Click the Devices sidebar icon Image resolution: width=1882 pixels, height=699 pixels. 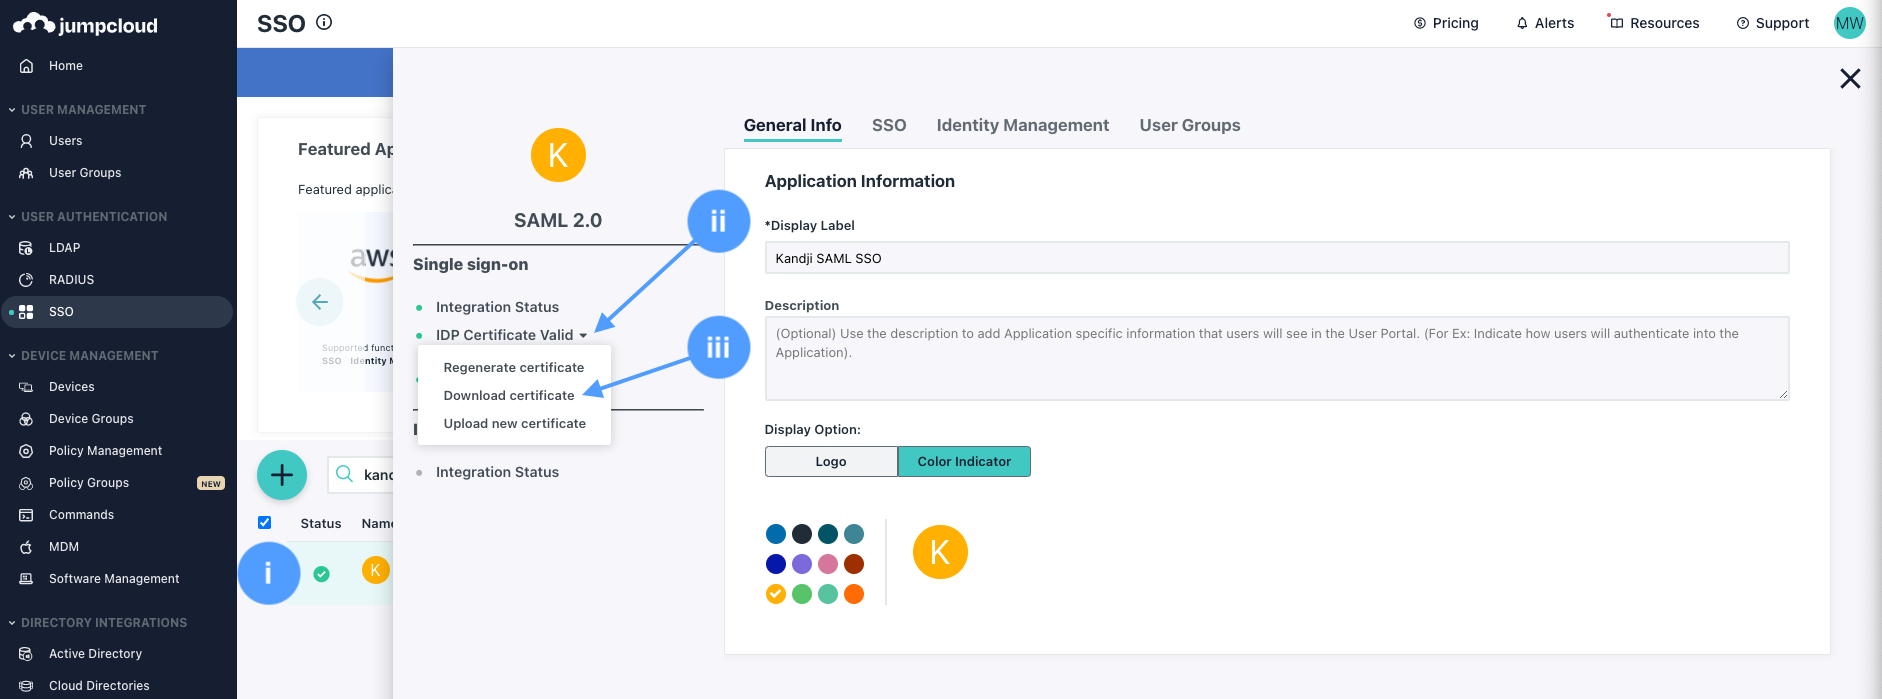point(27,387)
